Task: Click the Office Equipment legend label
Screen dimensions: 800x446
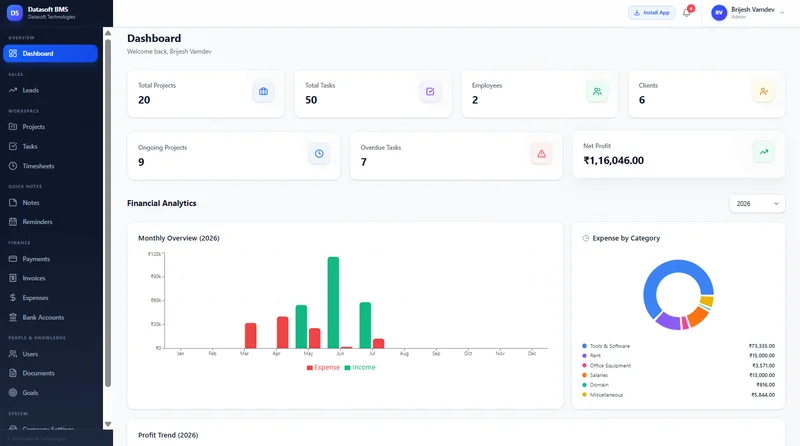Action: tap(610, 365)
